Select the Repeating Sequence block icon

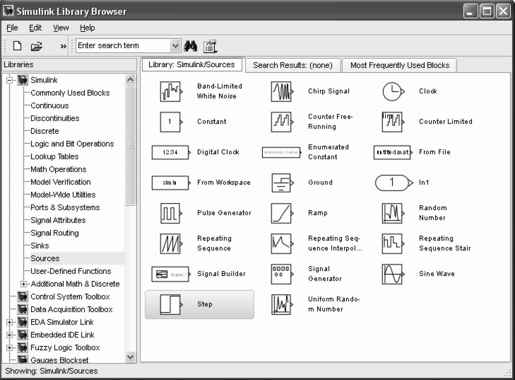[x=171, y=244]
